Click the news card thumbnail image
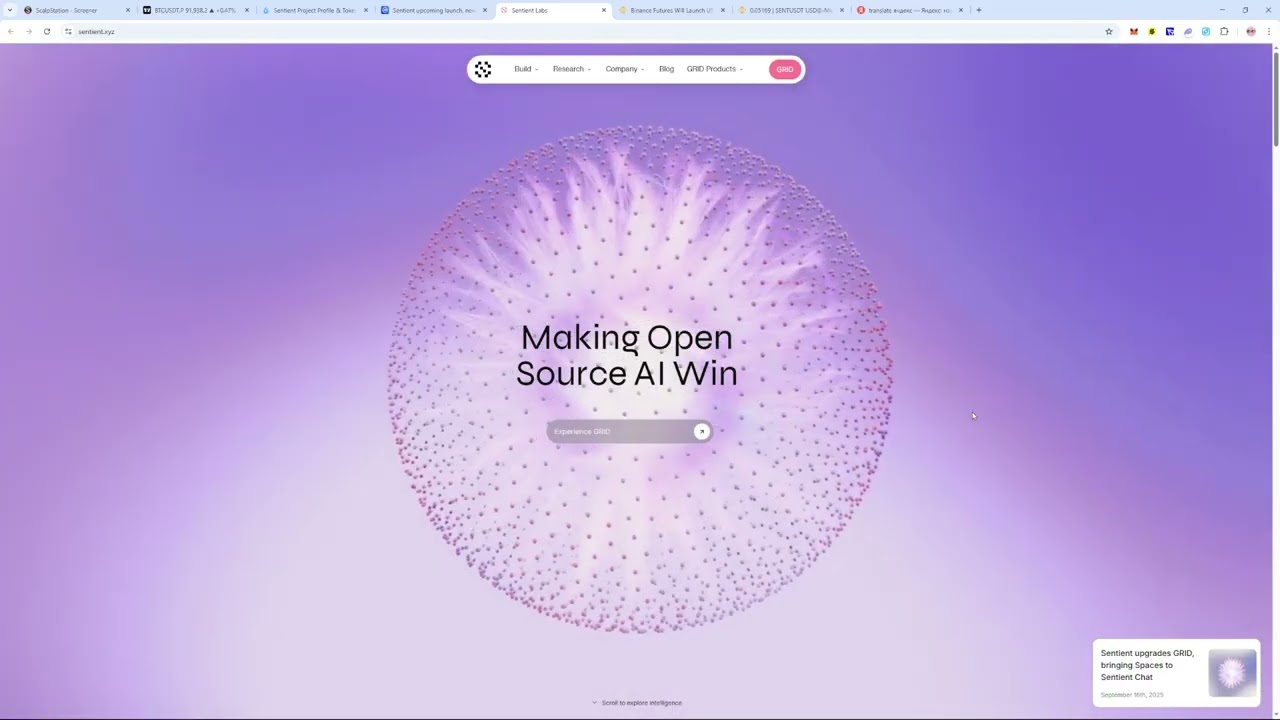This screenshot has height=720, width=1280. 1232,672
